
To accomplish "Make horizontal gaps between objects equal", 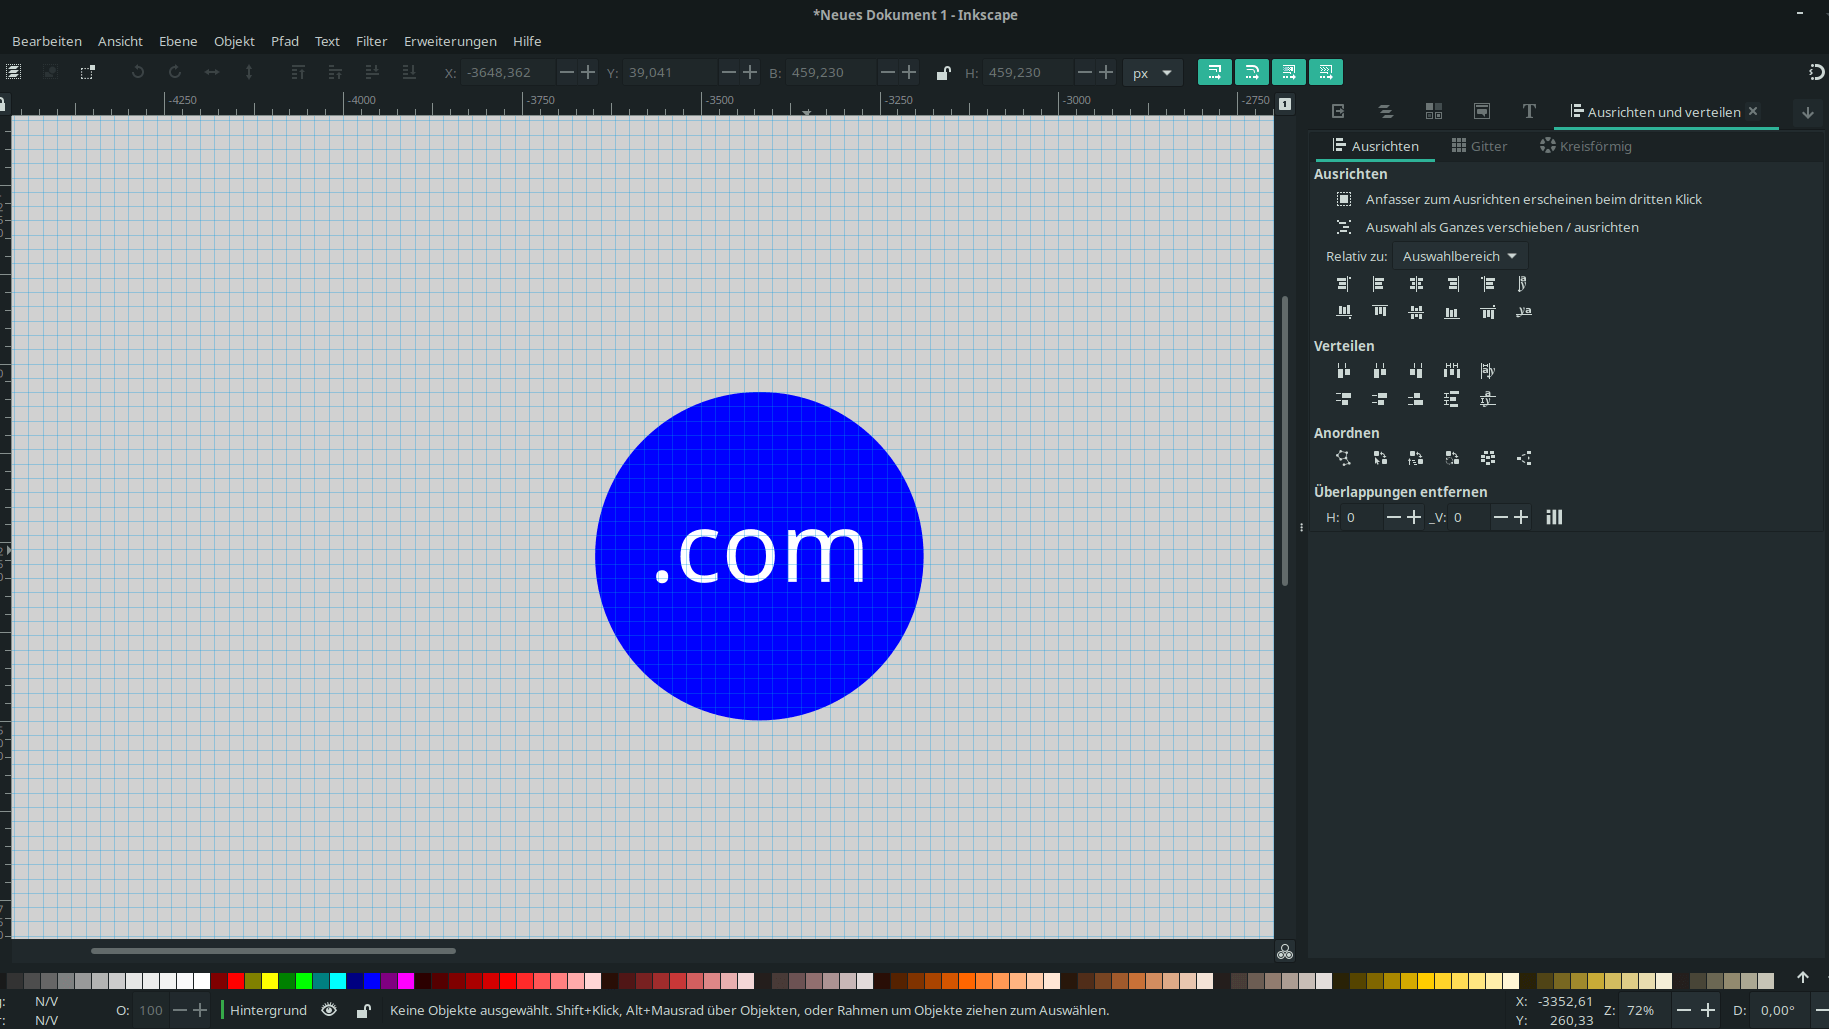I will tap(1452, 371).
